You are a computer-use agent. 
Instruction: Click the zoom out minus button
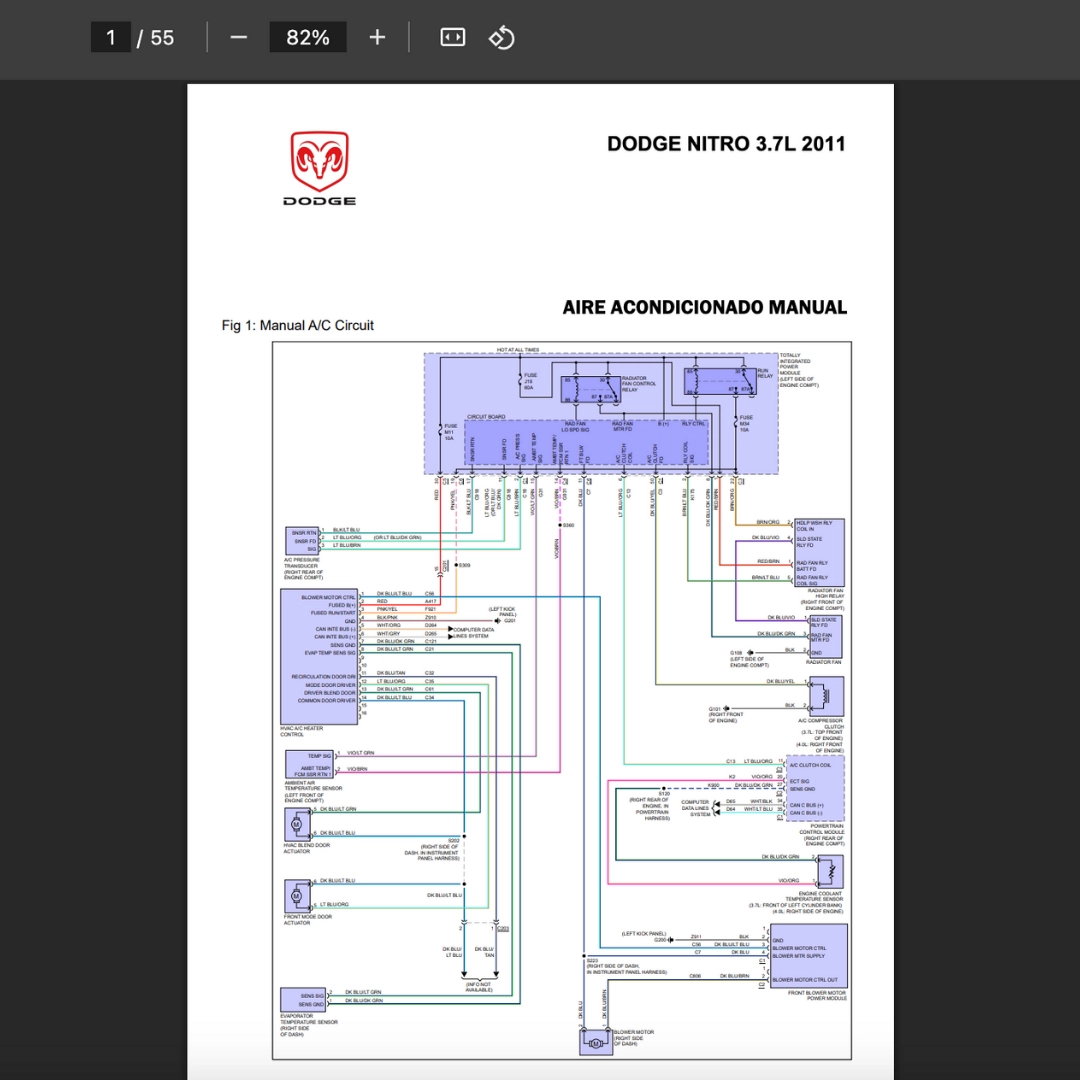(238, 37)
